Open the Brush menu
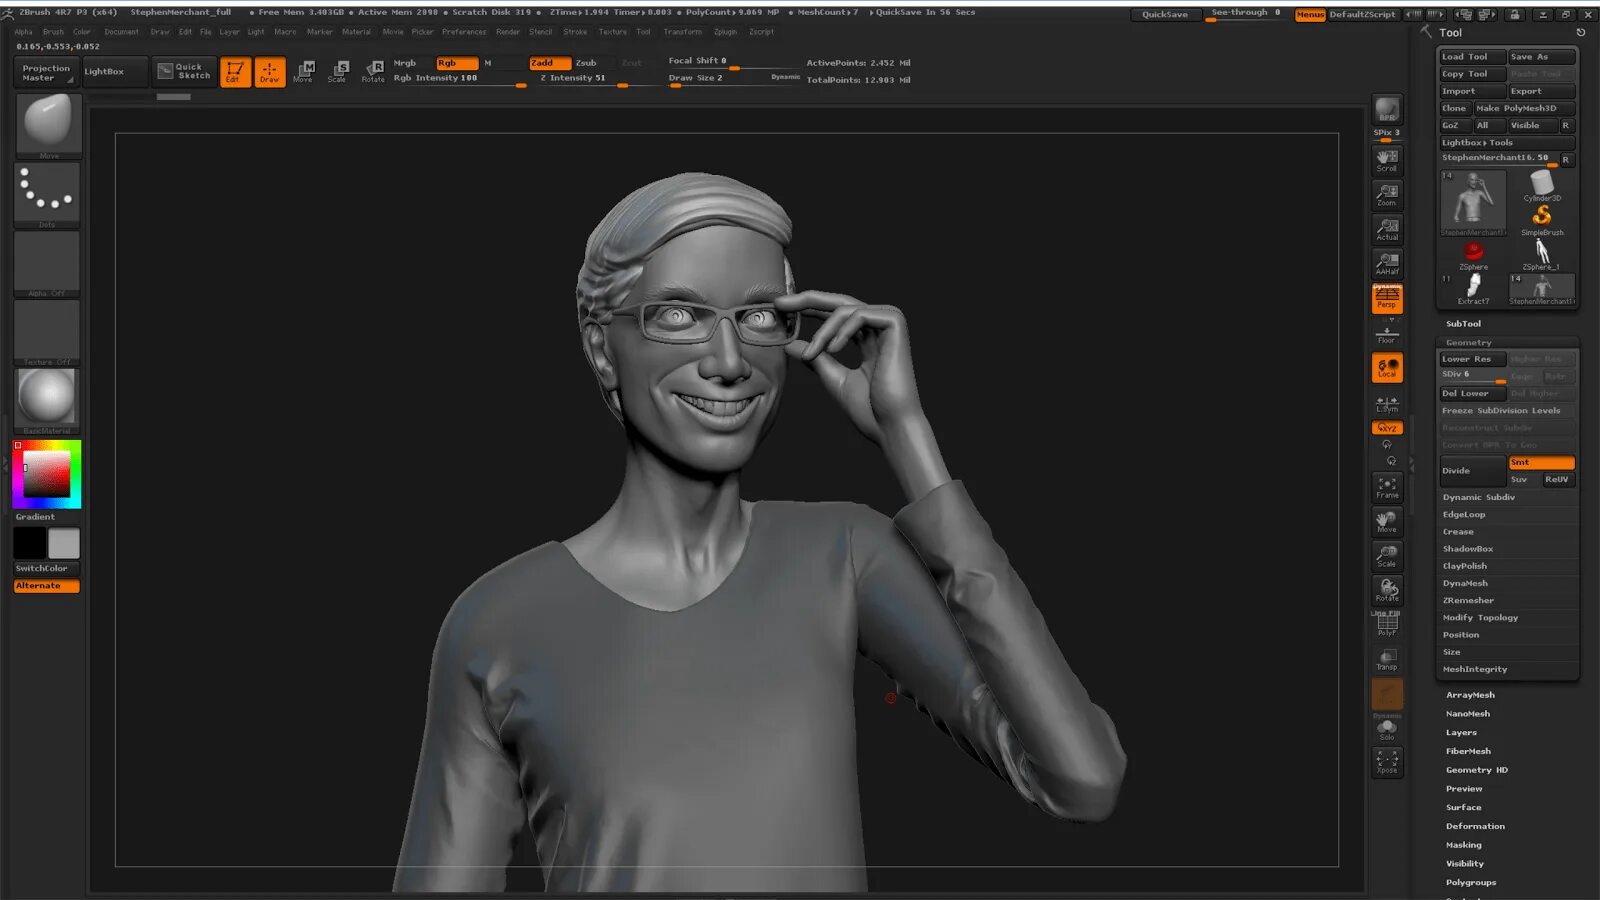This screenshot has width=1600, height=900. coord(53,32)
